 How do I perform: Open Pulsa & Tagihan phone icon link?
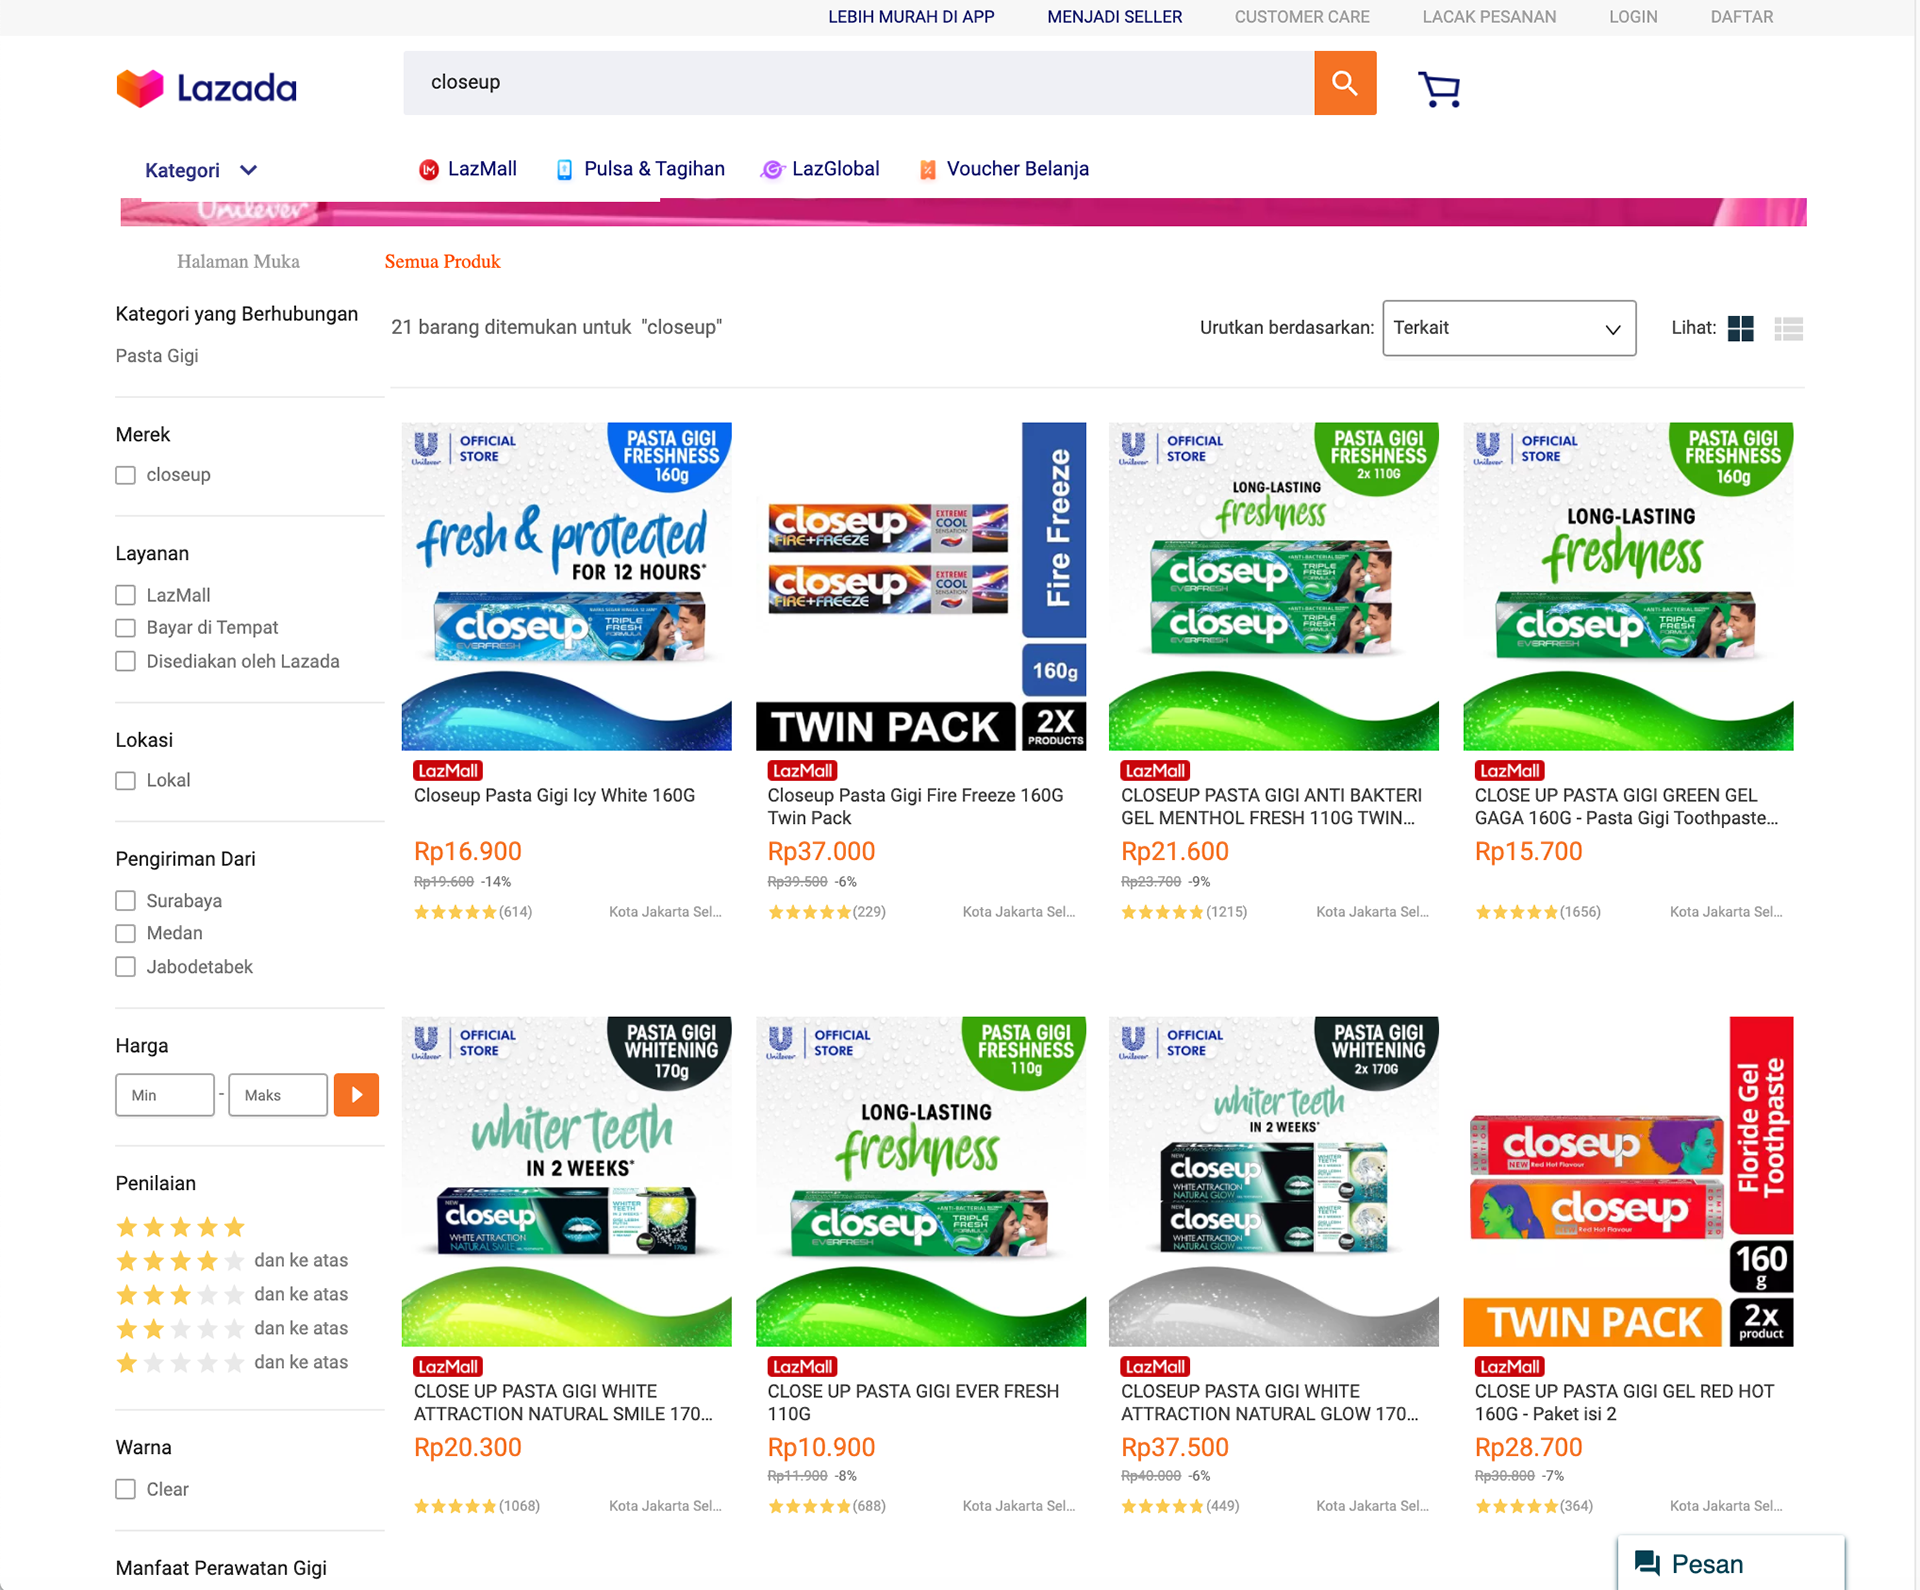[564, 170]
